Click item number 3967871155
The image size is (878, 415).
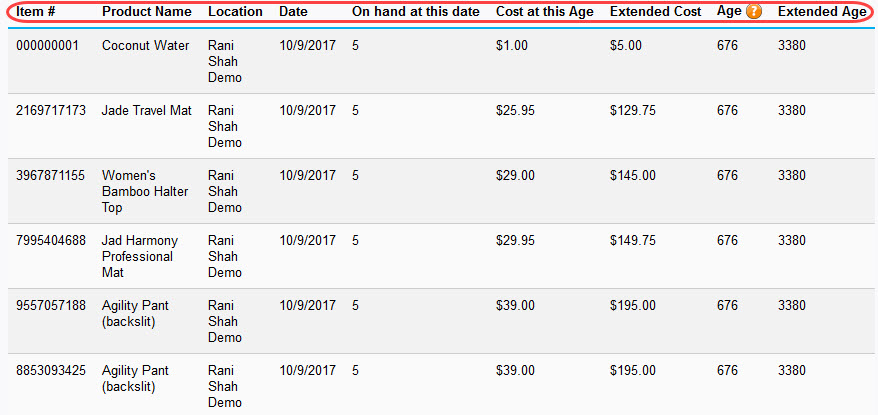point(51,176)
